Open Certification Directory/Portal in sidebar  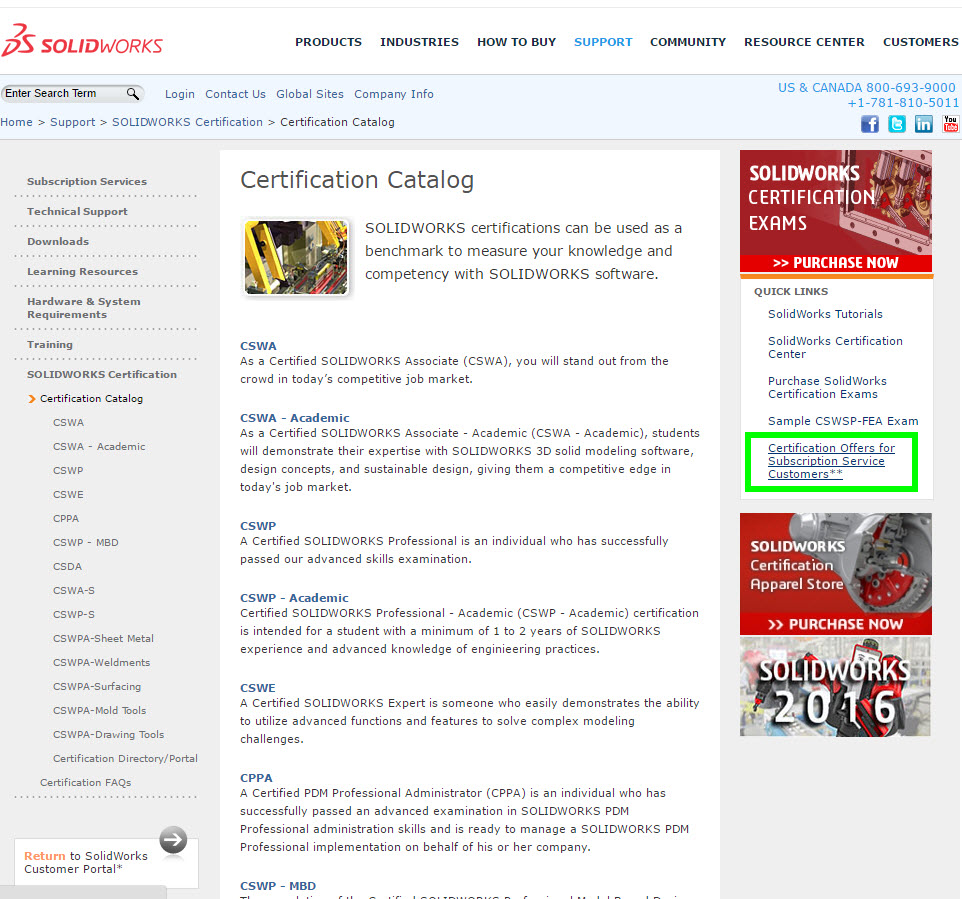(125, 758)
